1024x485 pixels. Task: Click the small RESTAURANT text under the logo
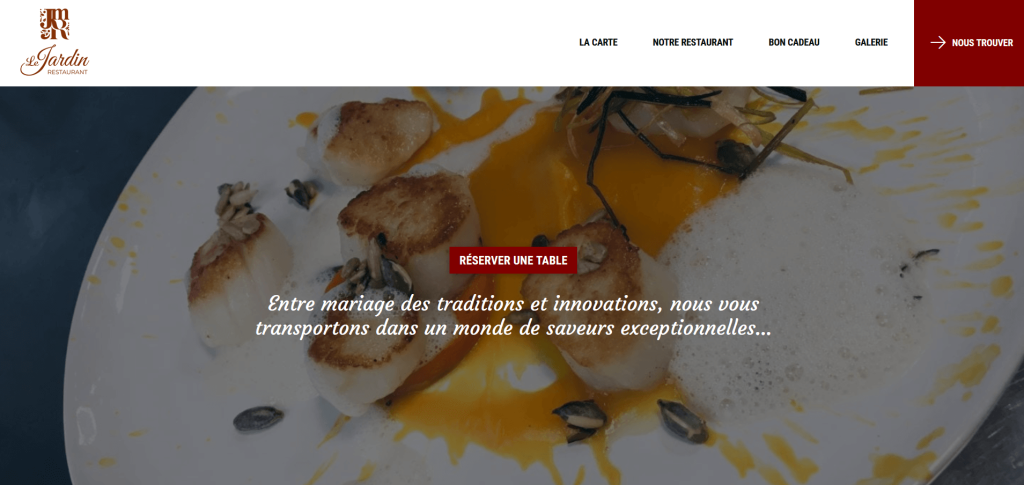(x=67, y=72)
